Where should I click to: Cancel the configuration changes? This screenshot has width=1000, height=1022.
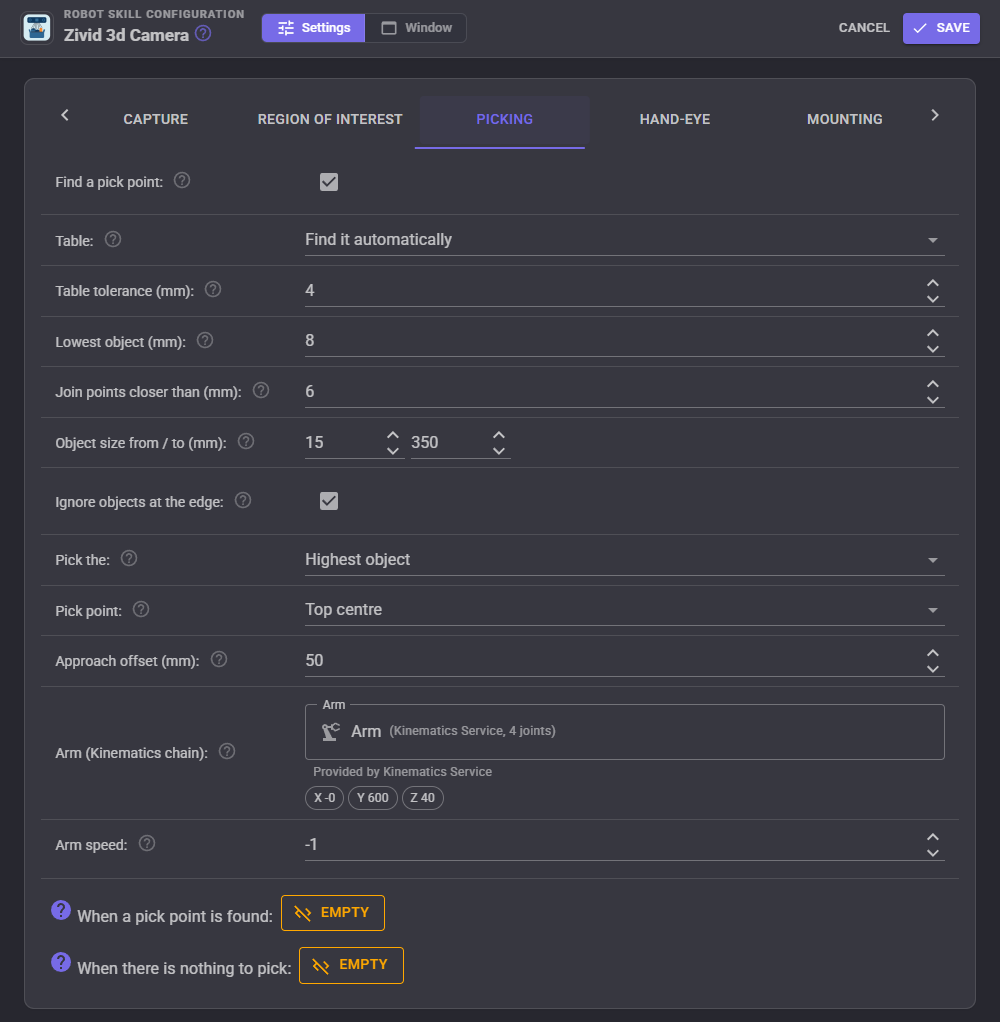864,28
